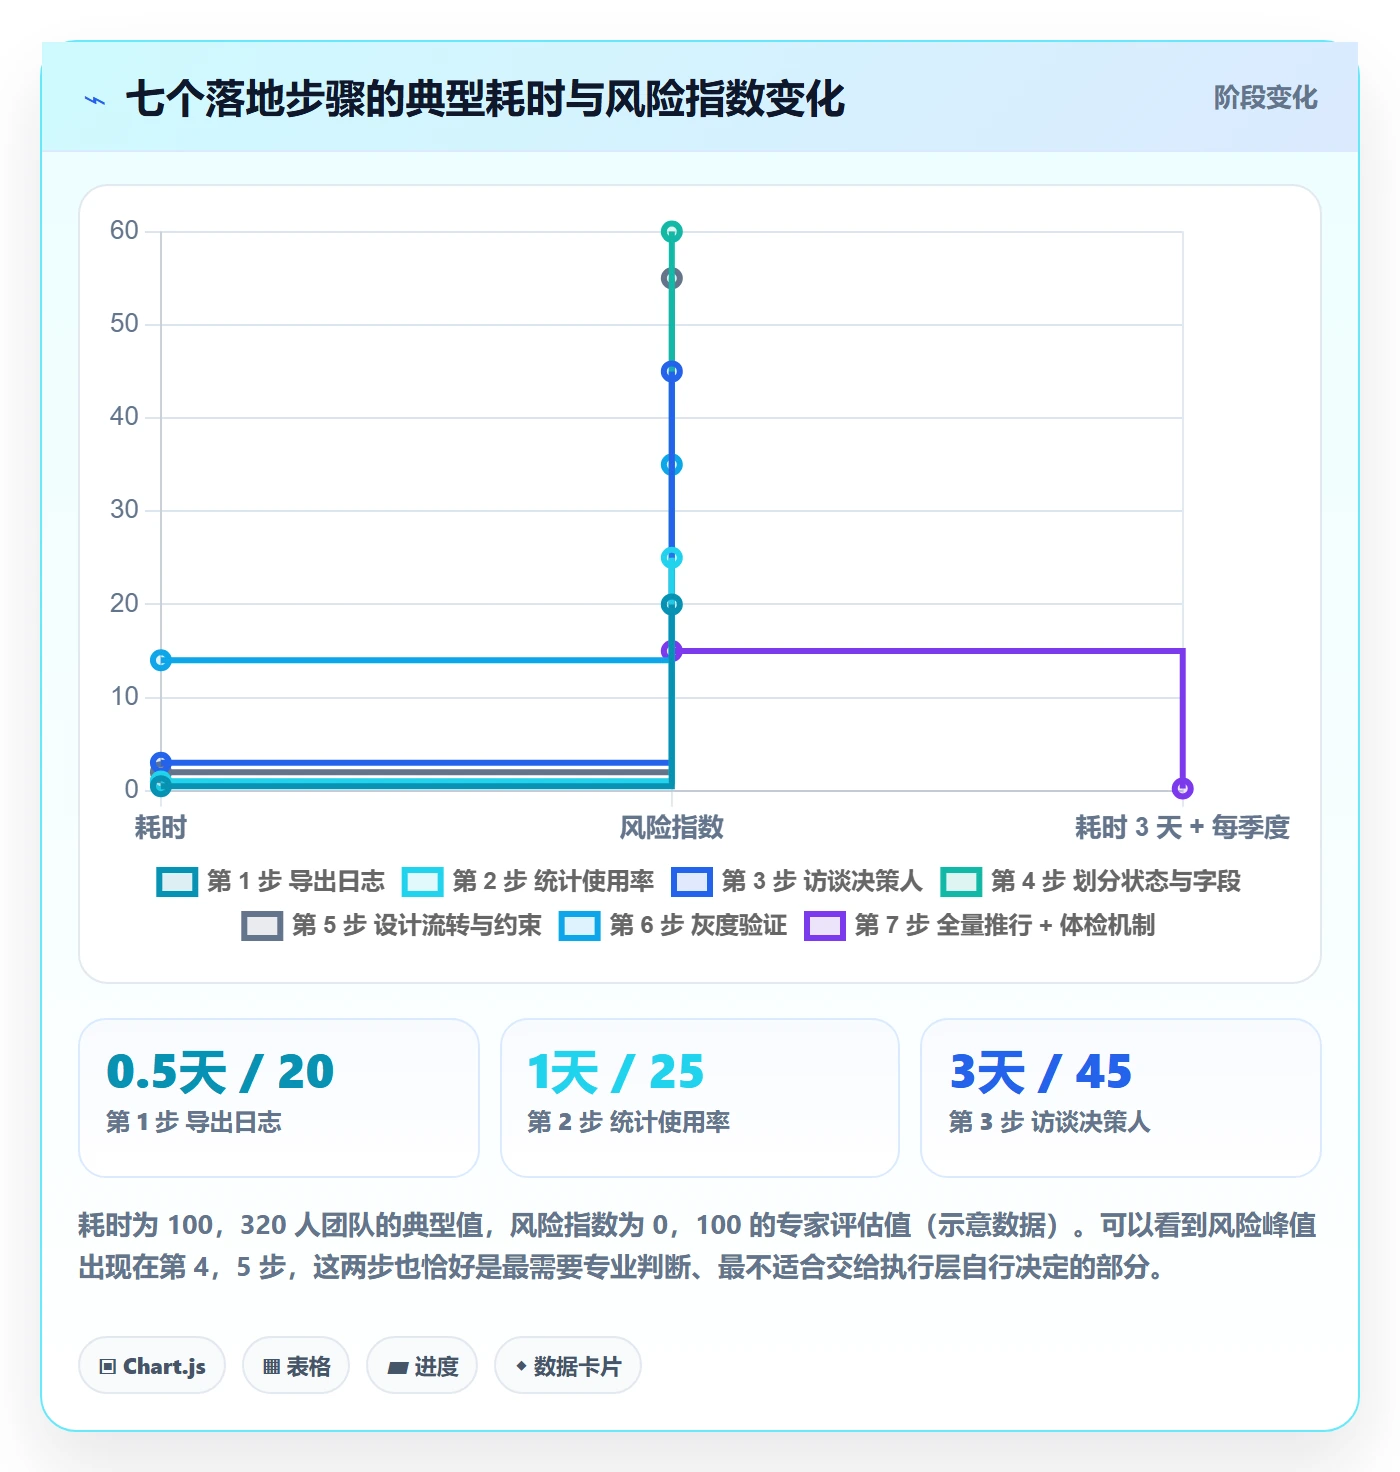
Task: Toggle the 第 3 步 访谈决策人 legend swatch
Action: click(x=692, y=882)
